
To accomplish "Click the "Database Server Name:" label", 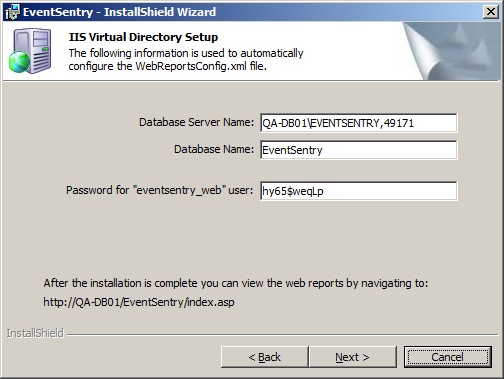I will click(196, 122).
